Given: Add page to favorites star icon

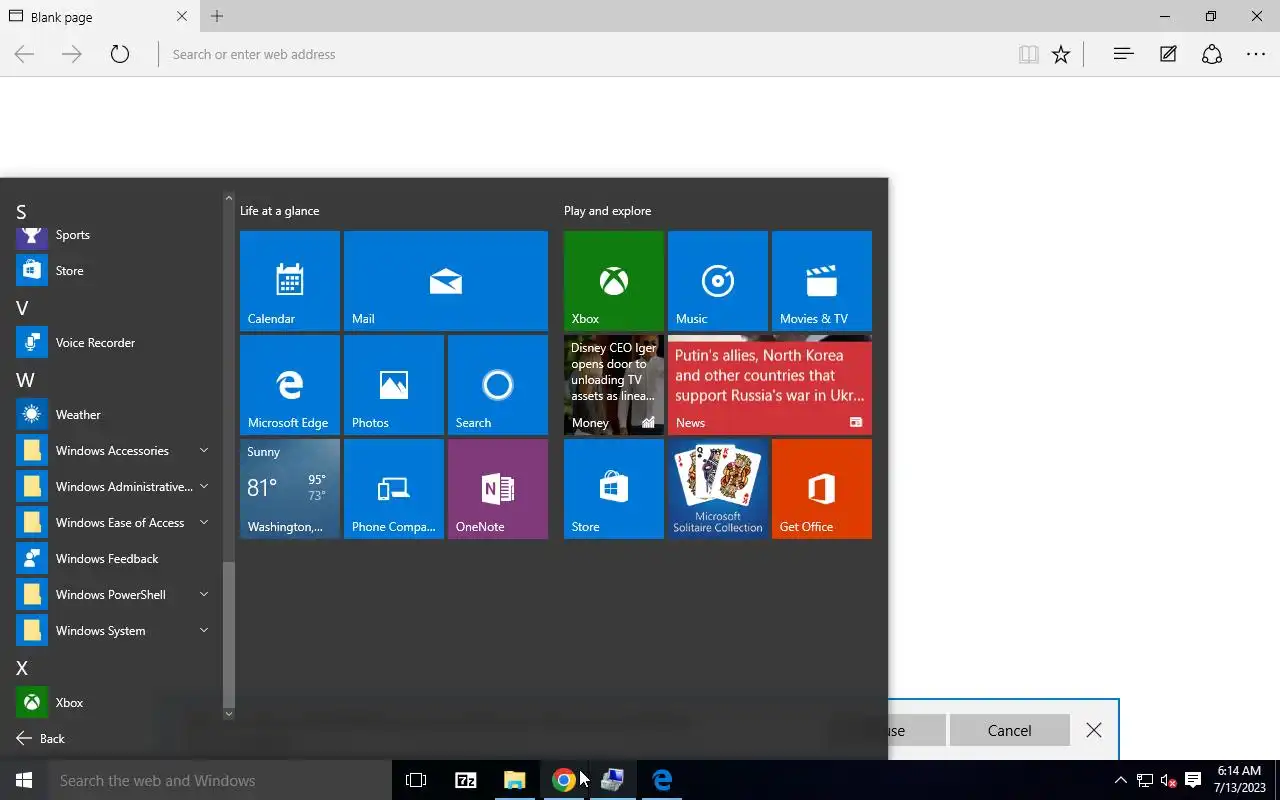Looking at the screenshot, I should point(1061,55).
